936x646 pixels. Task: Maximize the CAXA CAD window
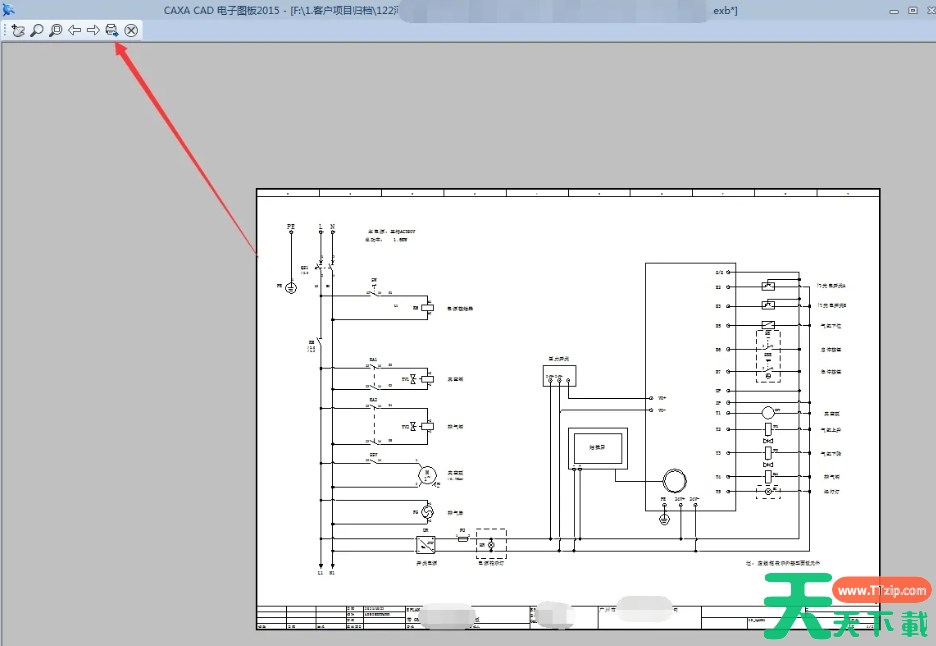click(912, 10)
